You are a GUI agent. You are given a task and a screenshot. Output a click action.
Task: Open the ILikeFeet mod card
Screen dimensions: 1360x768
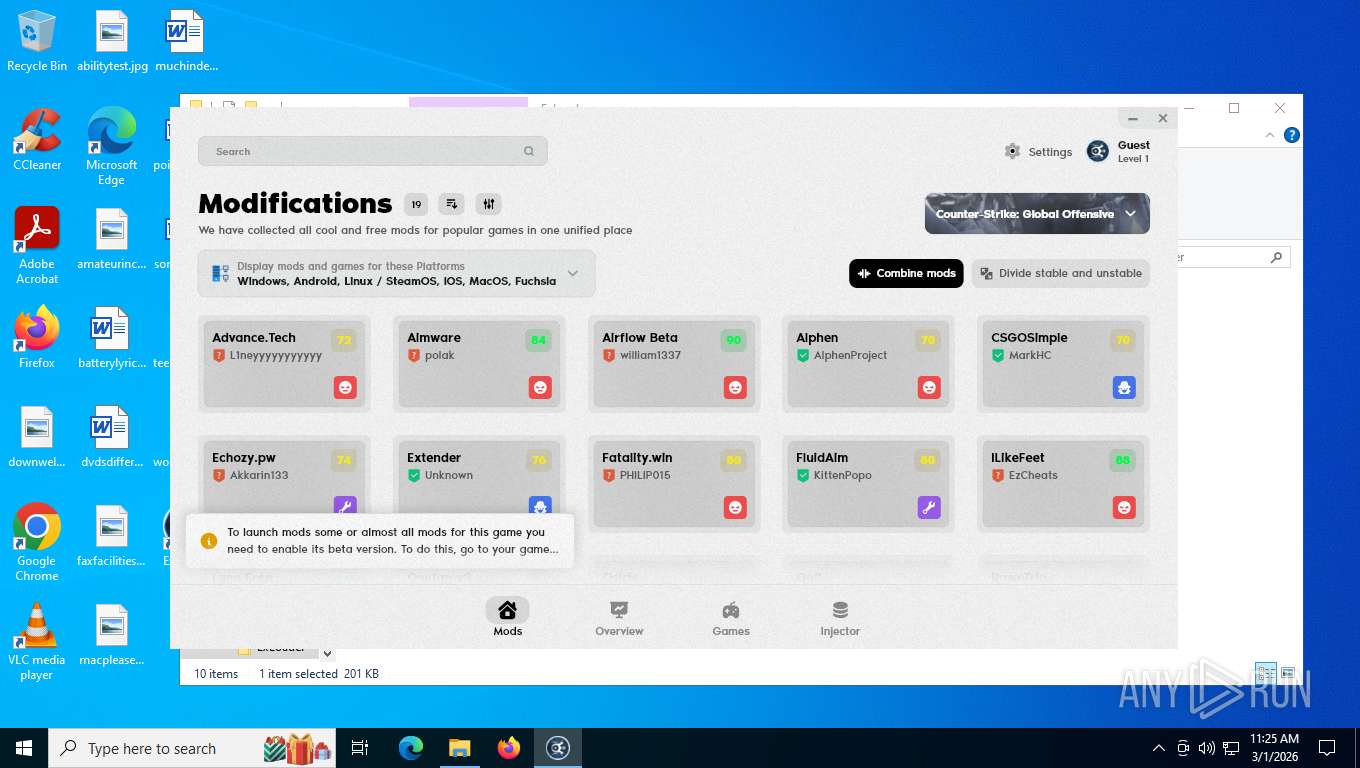[x=1063, y=484]
